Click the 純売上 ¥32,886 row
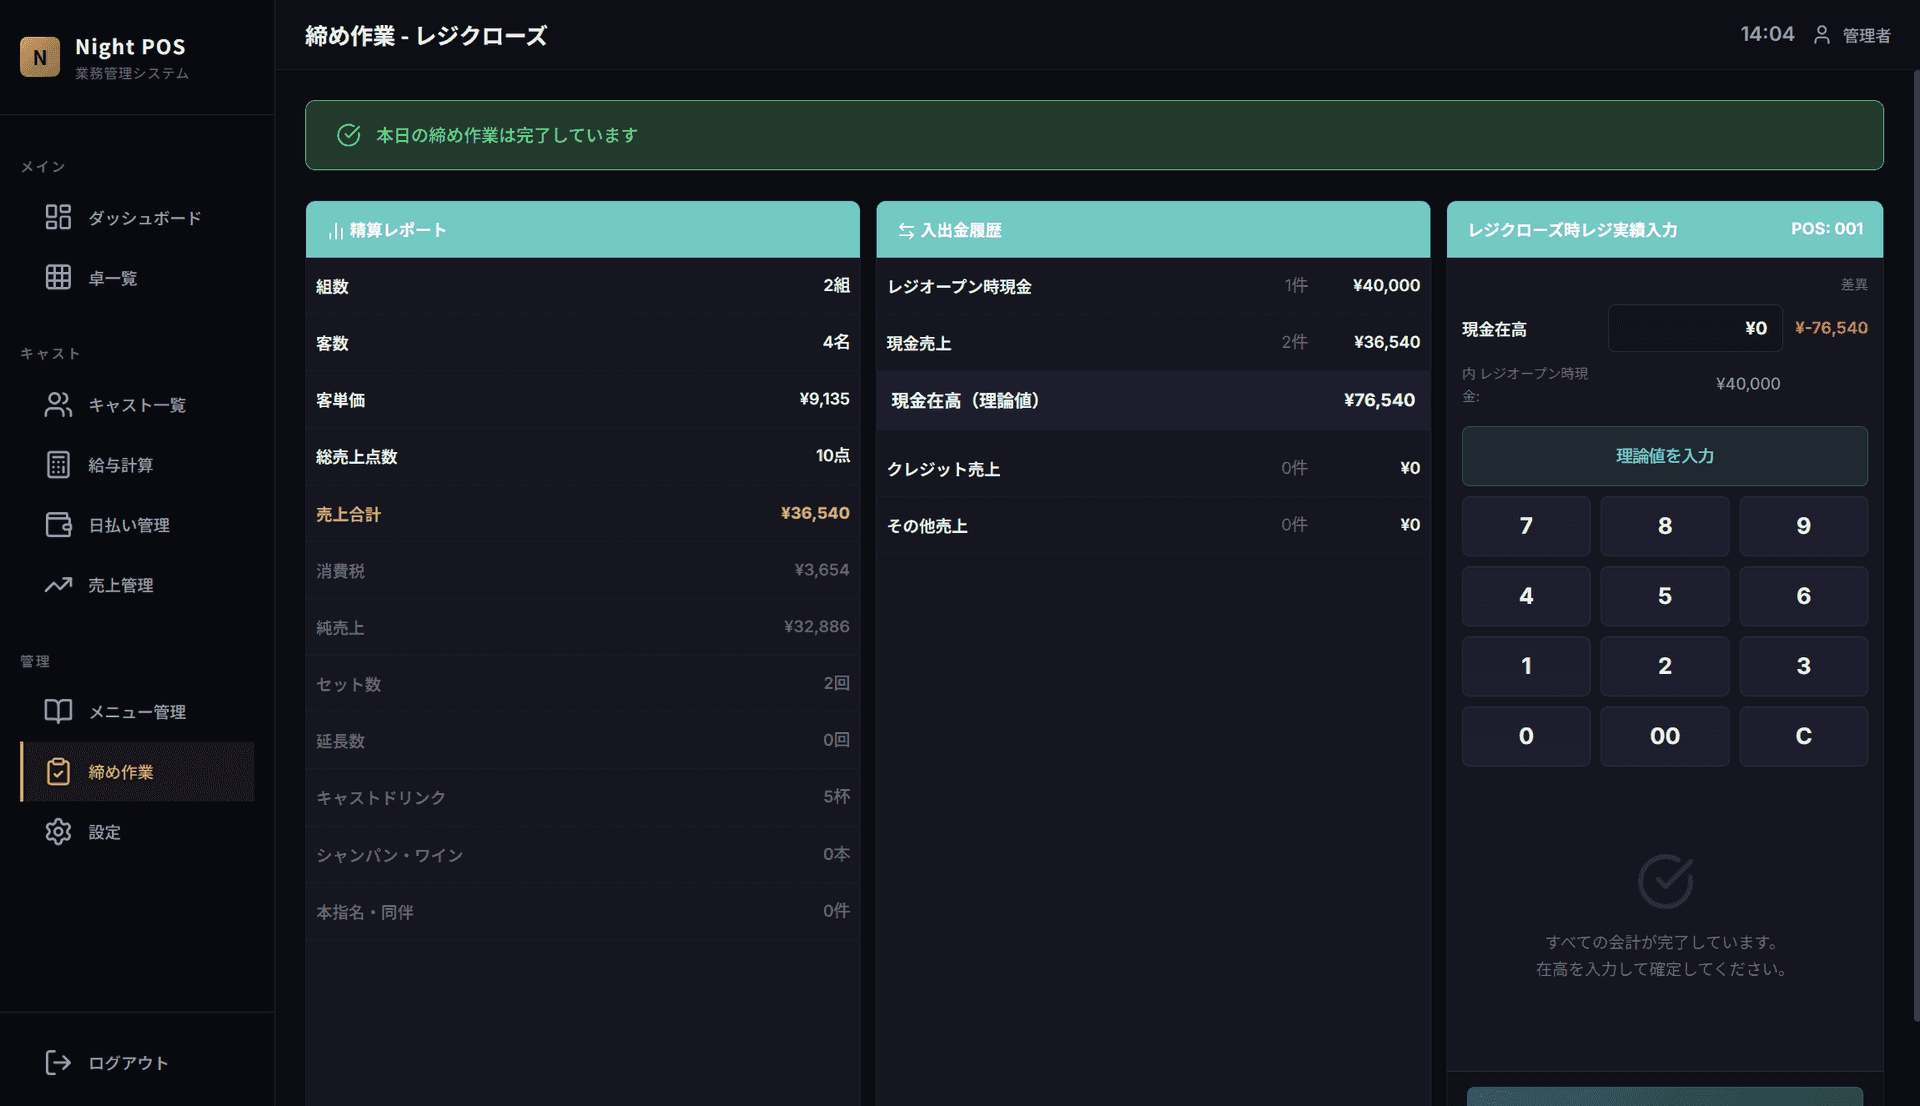1920x1106 pixels. point(582,628)
